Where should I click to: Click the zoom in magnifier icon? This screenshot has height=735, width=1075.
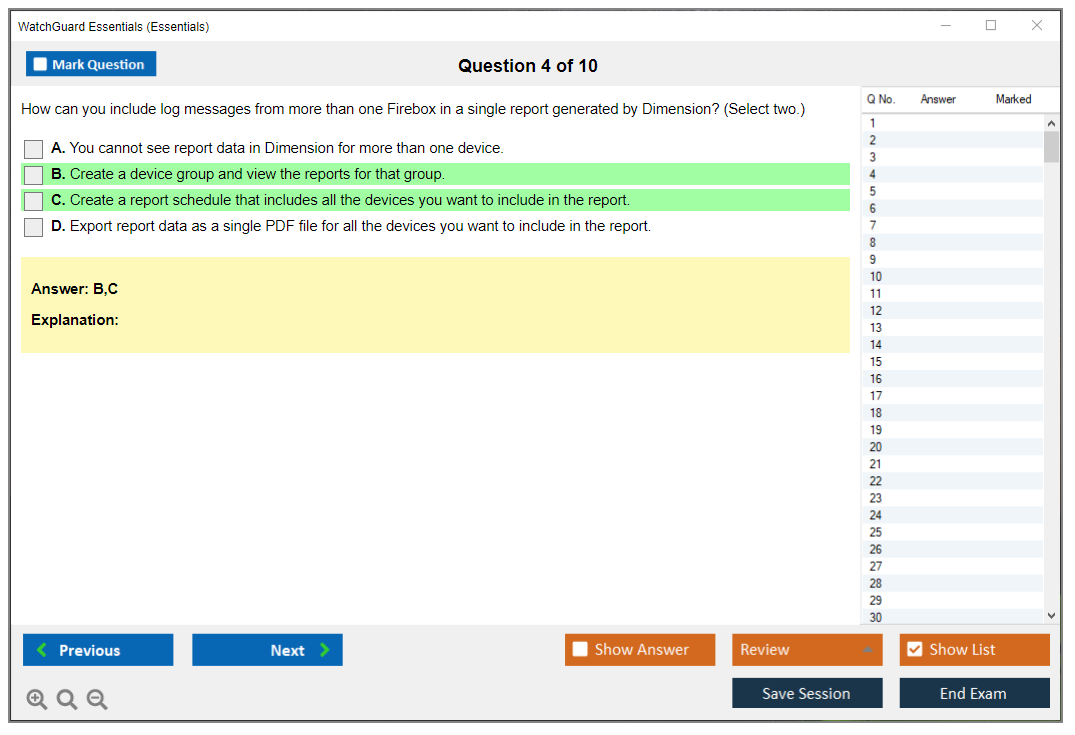[x=37, y=700]
